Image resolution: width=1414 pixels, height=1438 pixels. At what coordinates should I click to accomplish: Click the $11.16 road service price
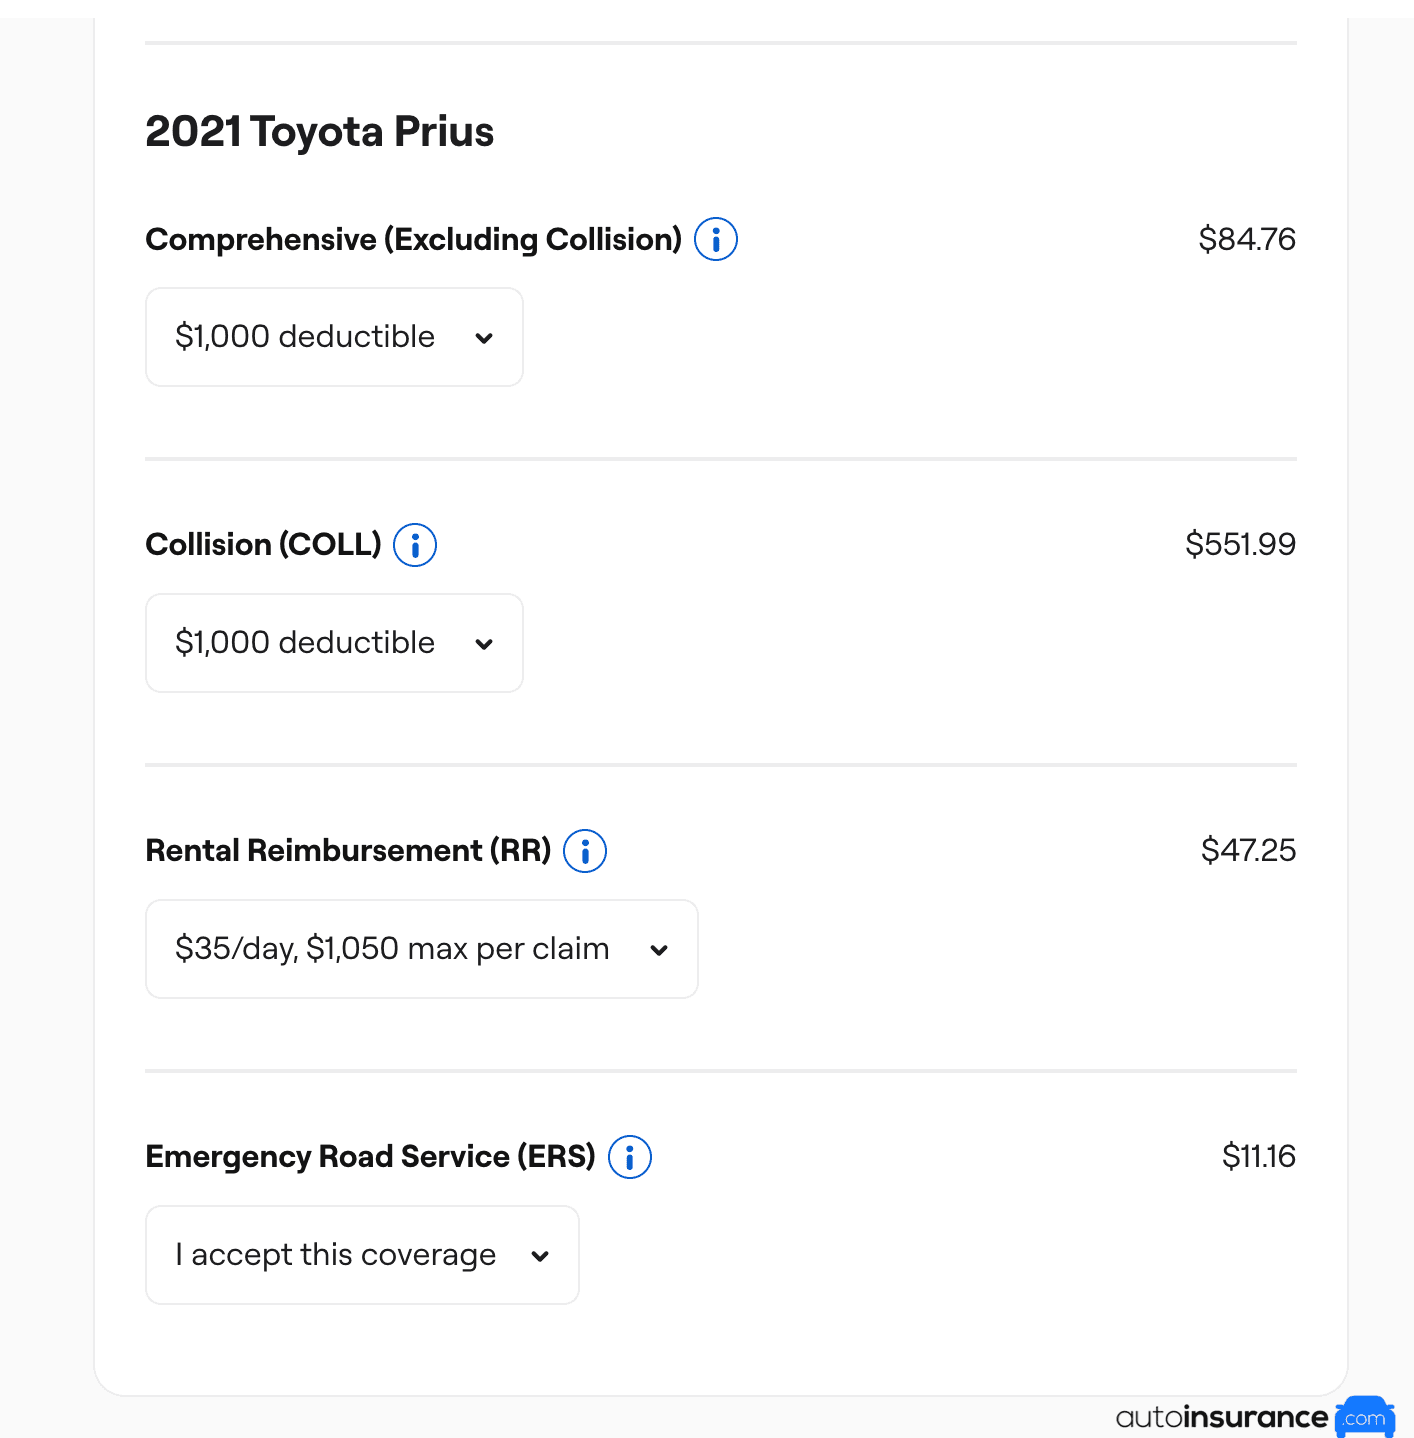[x=1258, y=1157]
